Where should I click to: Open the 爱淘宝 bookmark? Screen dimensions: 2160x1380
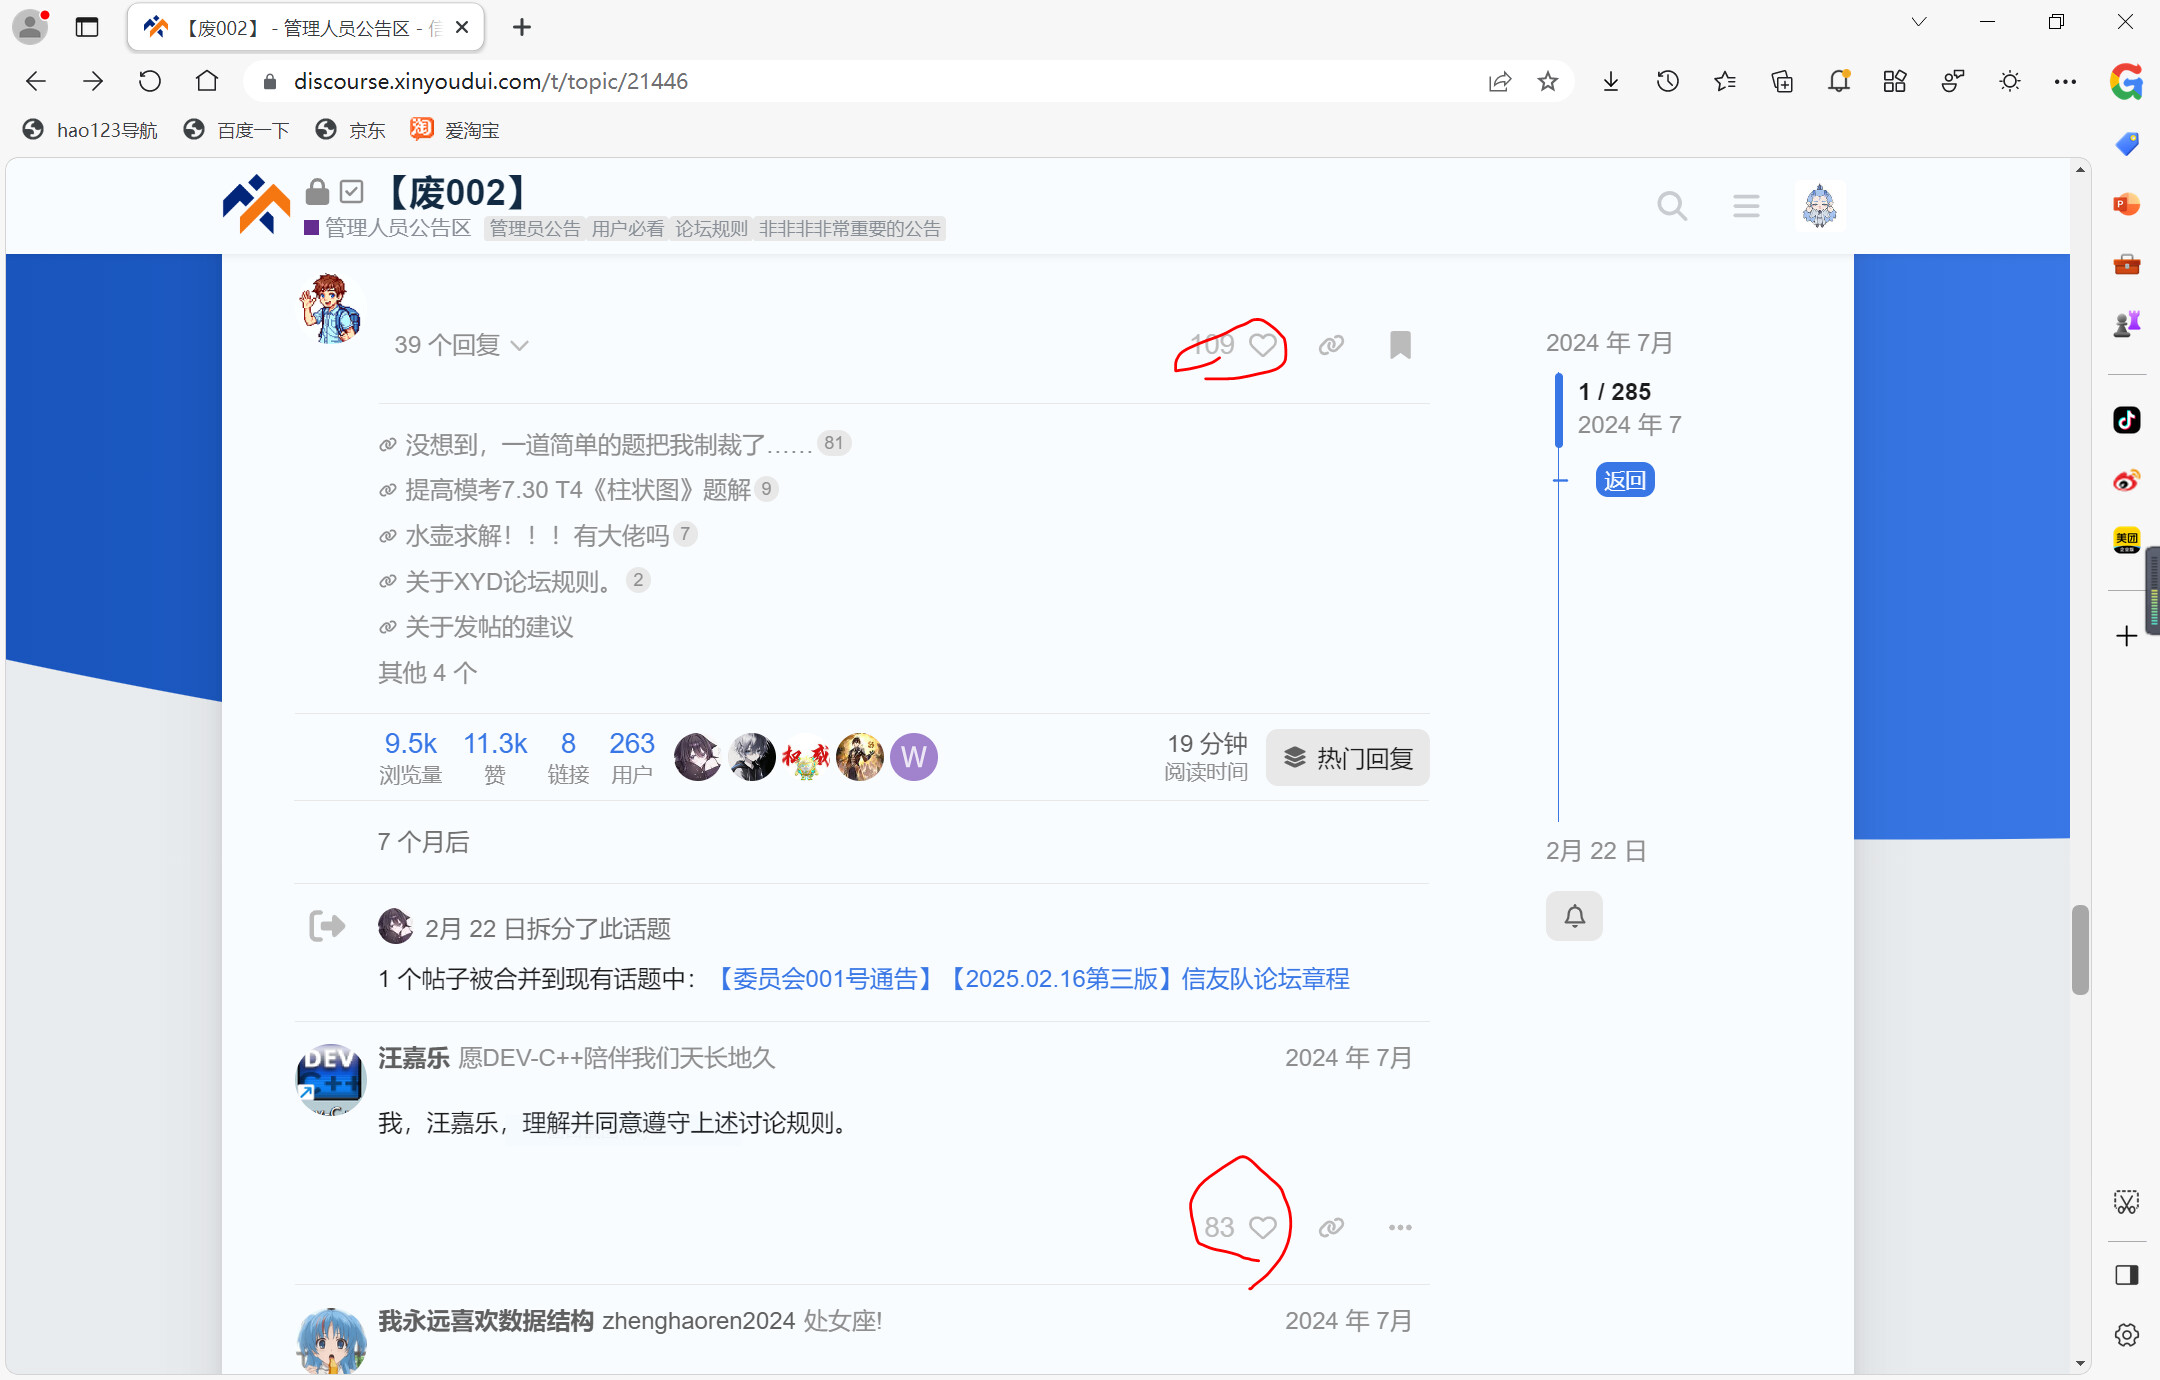click(455, 130)
